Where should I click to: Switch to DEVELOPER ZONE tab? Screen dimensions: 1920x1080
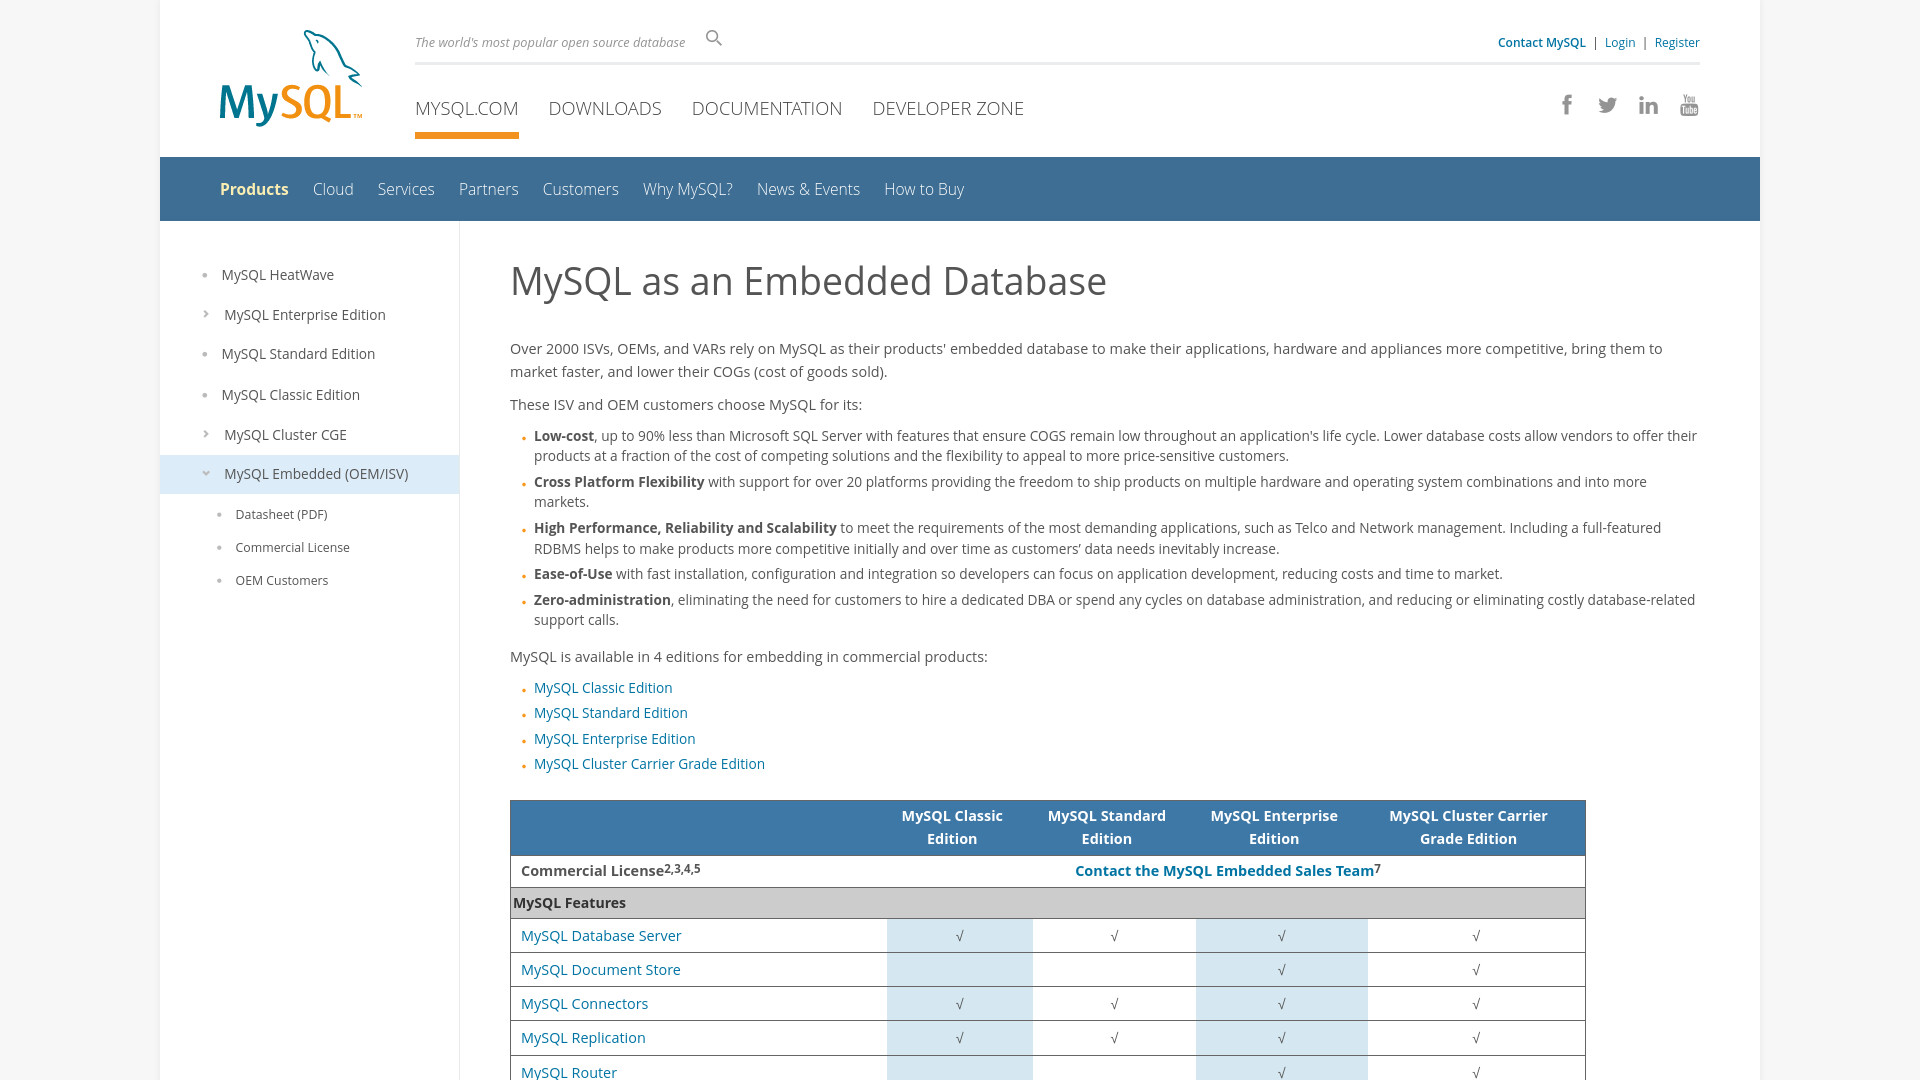point(948,108)
